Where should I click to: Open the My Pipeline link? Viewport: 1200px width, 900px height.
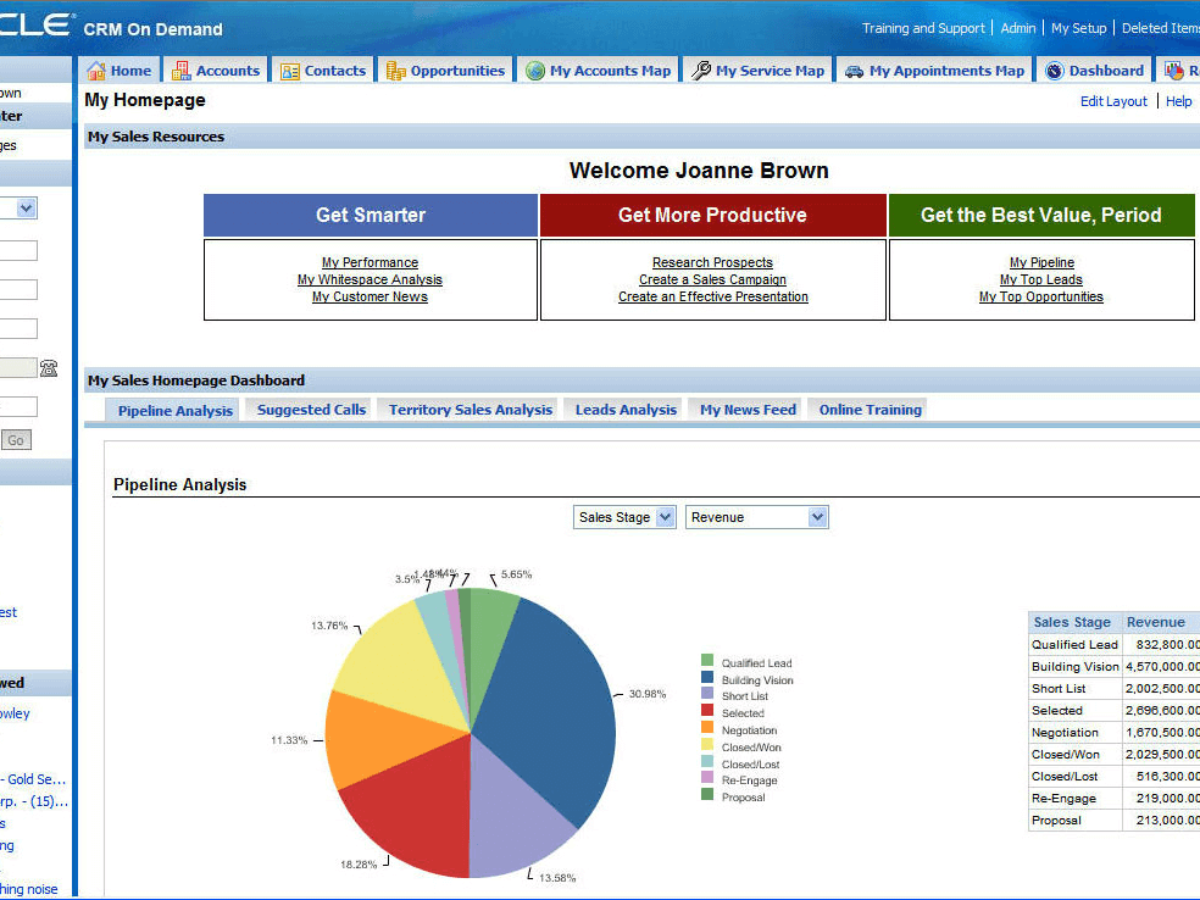pos(1042,263)
